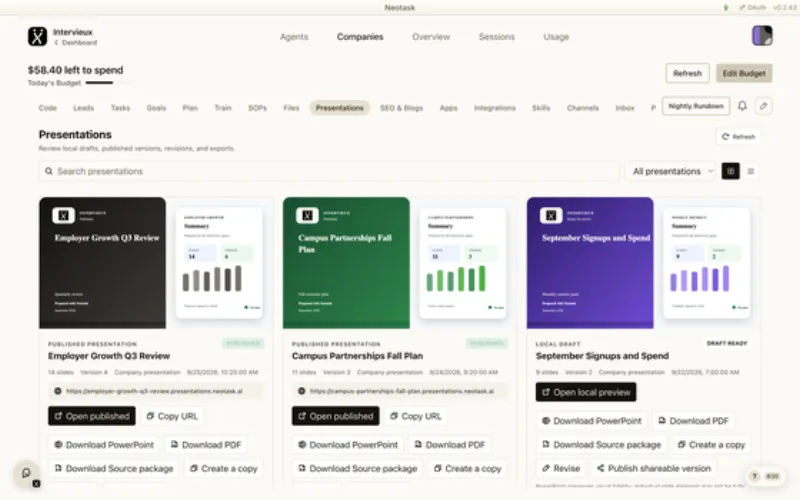
Task: Open local preview of September Signups and Spend
Action: click(586, 392)
